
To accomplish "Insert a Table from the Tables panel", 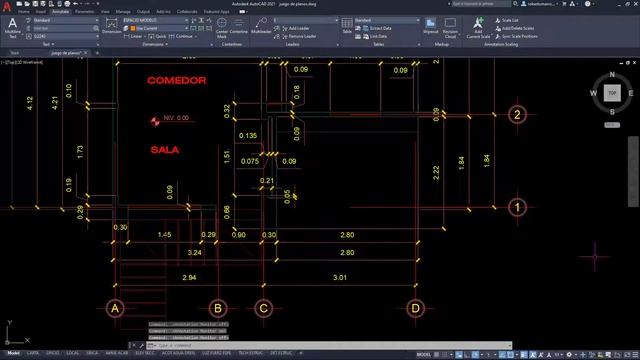I will (x=347, y=26).
